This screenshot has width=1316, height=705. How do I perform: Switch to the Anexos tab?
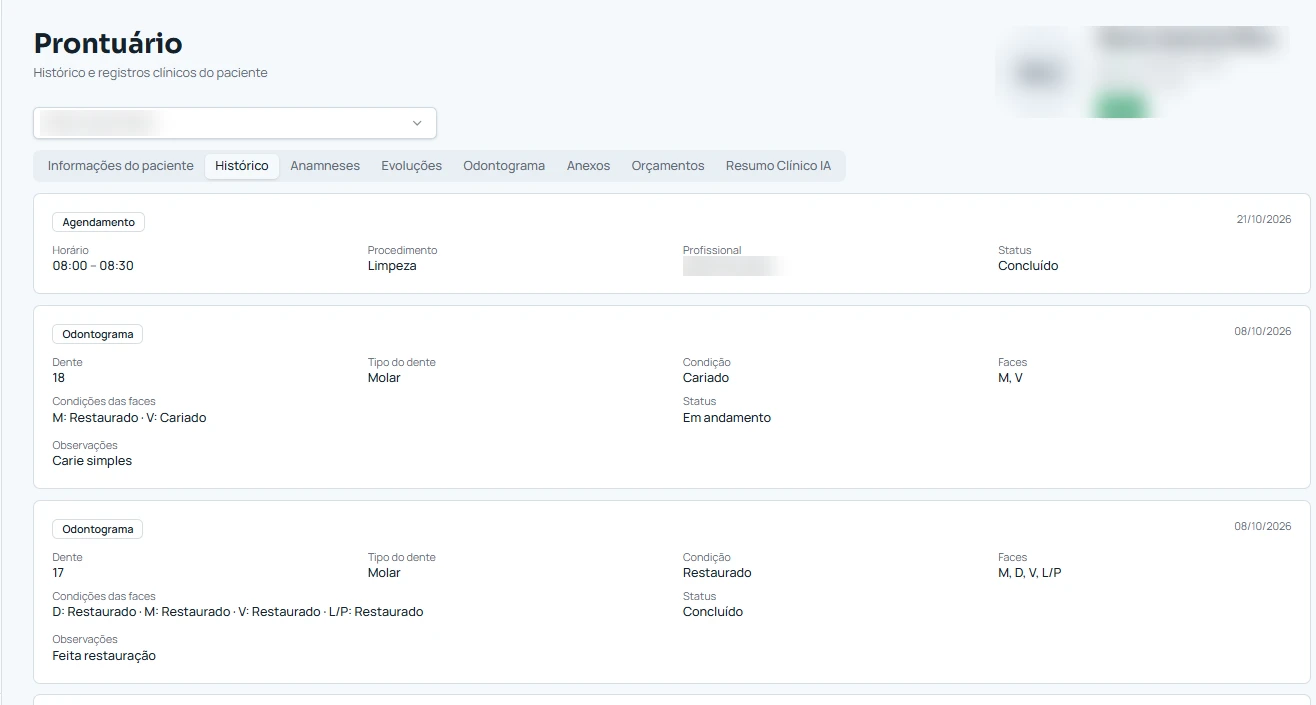[x=588, y=166]
